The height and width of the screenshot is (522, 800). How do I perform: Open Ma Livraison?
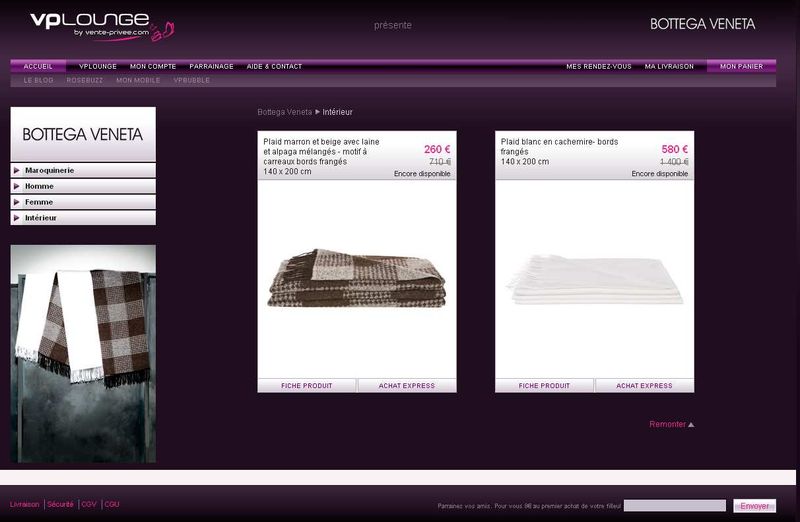pyautogui.click(x=669, y=66)
